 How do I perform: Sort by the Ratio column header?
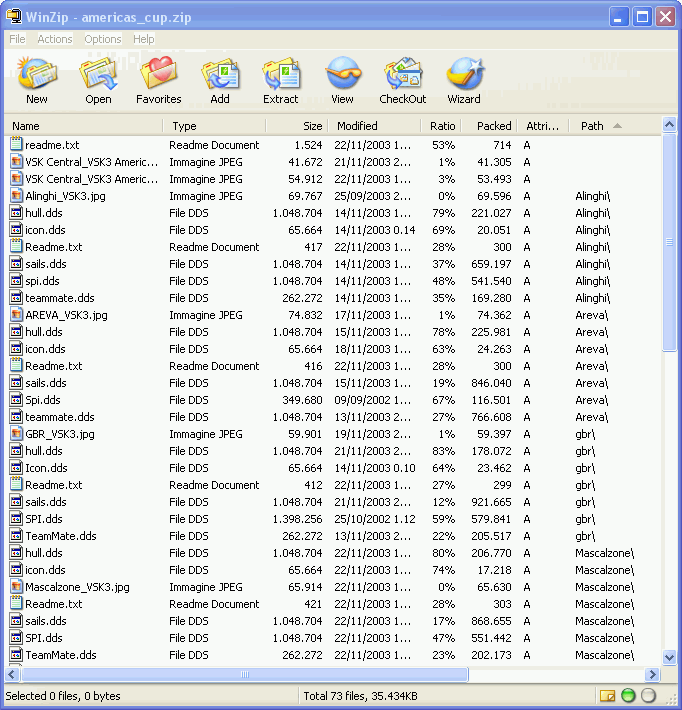pyautogui.click(x=441, y=126)
